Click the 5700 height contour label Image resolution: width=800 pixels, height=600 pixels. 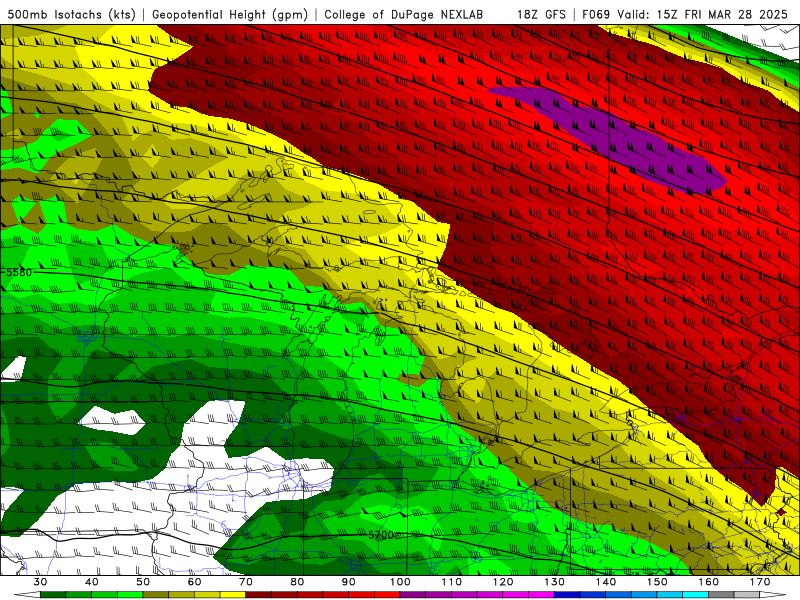[381, 535]
